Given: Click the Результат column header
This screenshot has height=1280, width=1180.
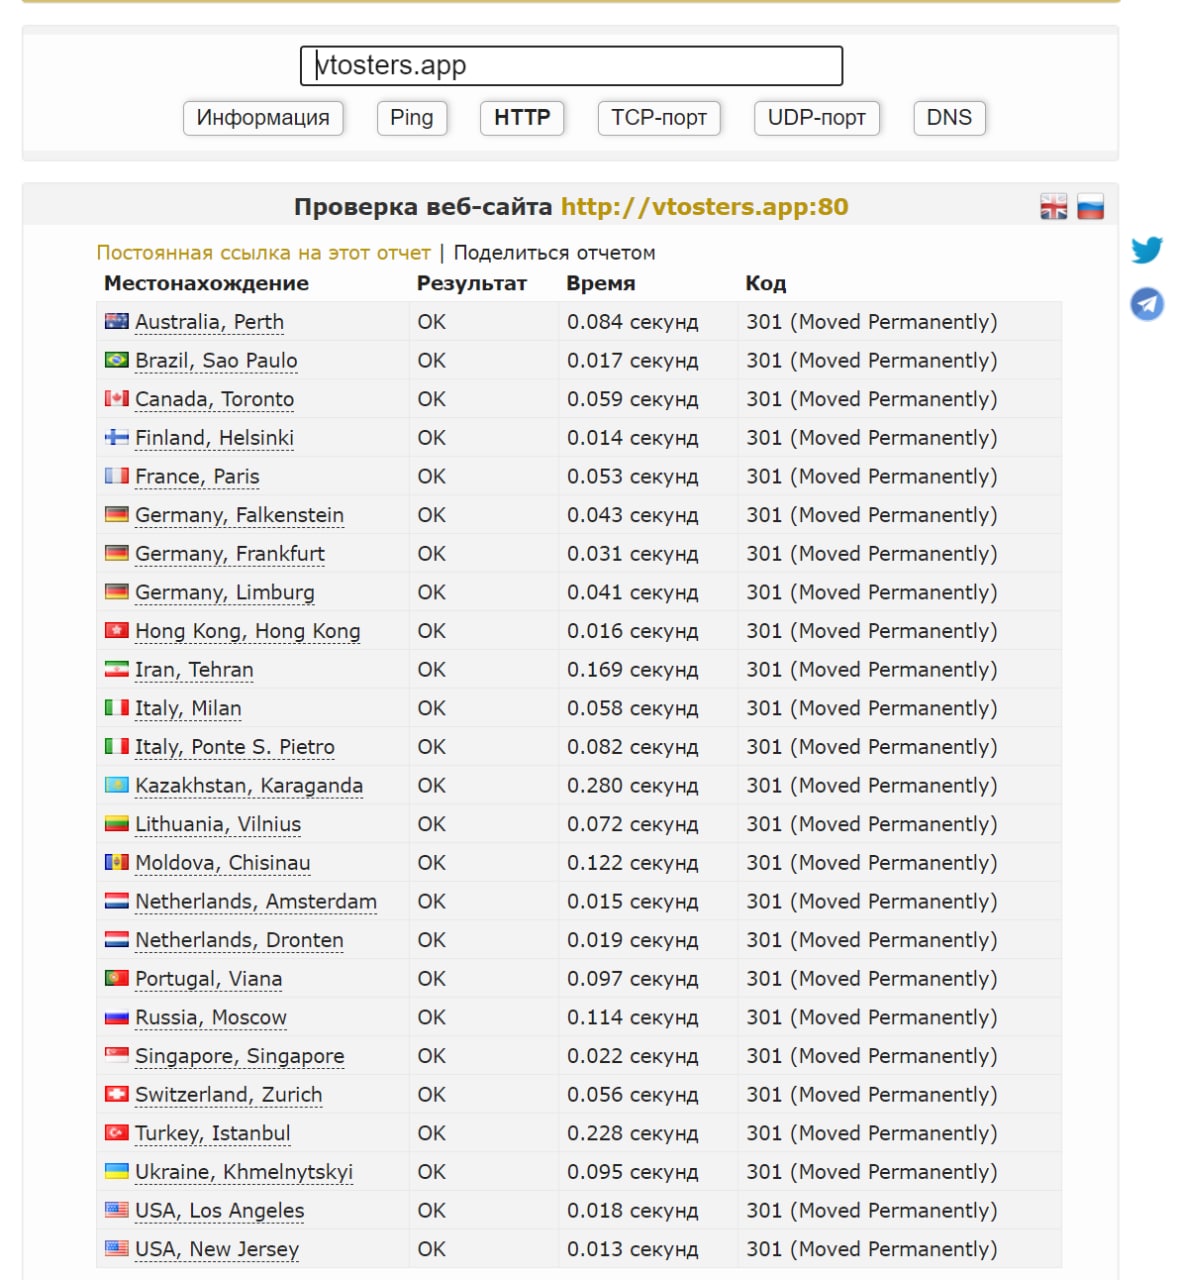Looking at the screenshot, I should click(472, 283).
